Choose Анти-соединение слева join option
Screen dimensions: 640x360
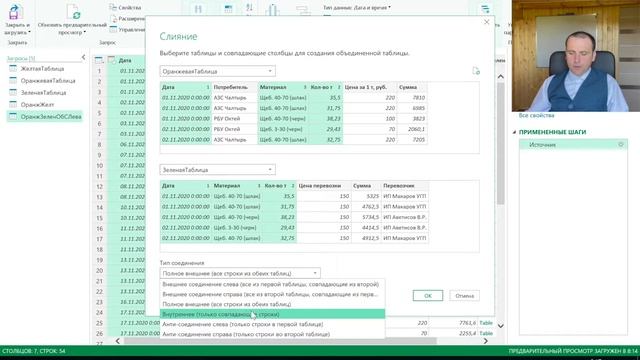coord(272,324)
